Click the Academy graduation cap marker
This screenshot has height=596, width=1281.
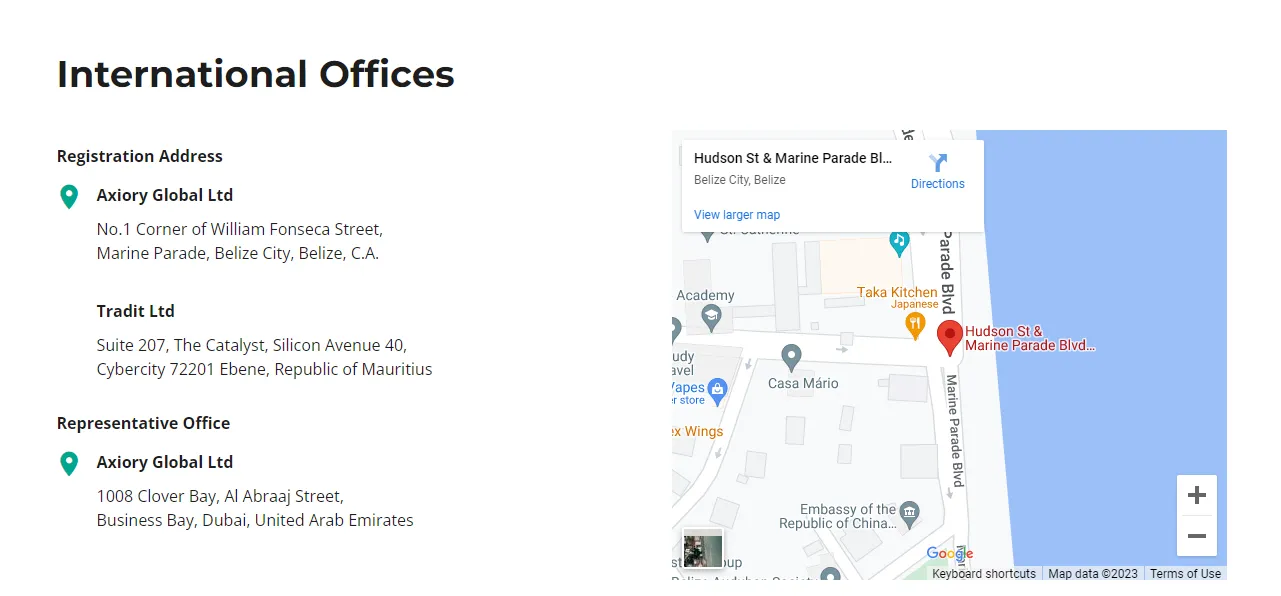coord(711,319)
